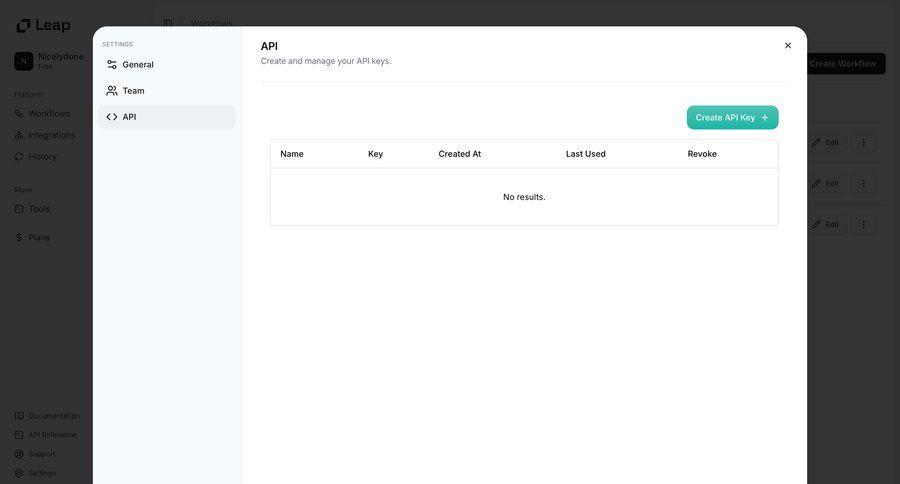The width and height of the screenshot is (900, 484).
Task: Click the Name column header
Action: coord(292,154)
